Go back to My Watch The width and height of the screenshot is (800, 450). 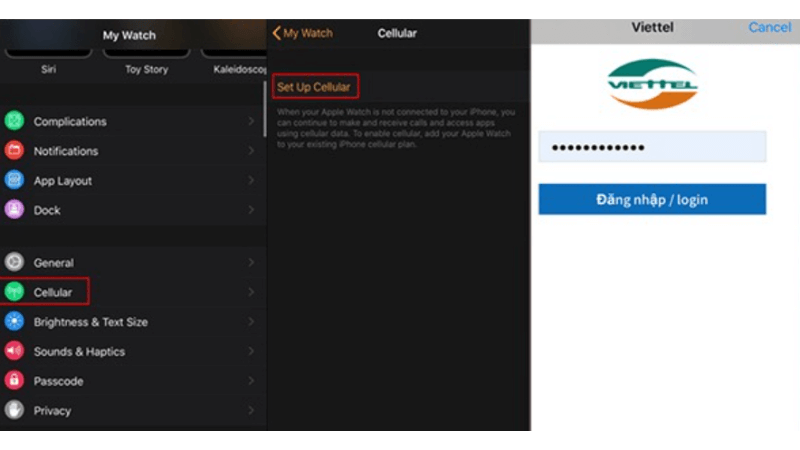click(x=303, y=33)
